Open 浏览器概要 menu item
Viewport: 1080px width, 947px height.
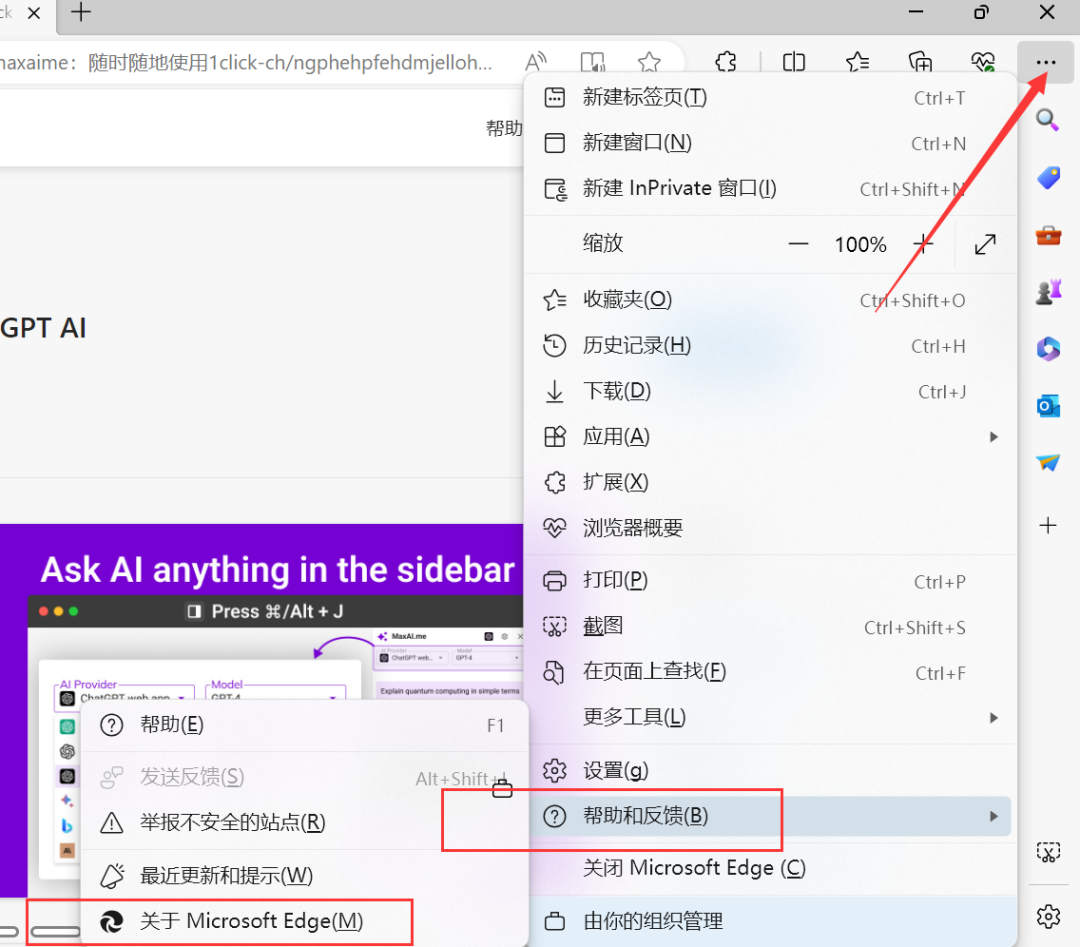pyautogui.click(x=770, y=528)
